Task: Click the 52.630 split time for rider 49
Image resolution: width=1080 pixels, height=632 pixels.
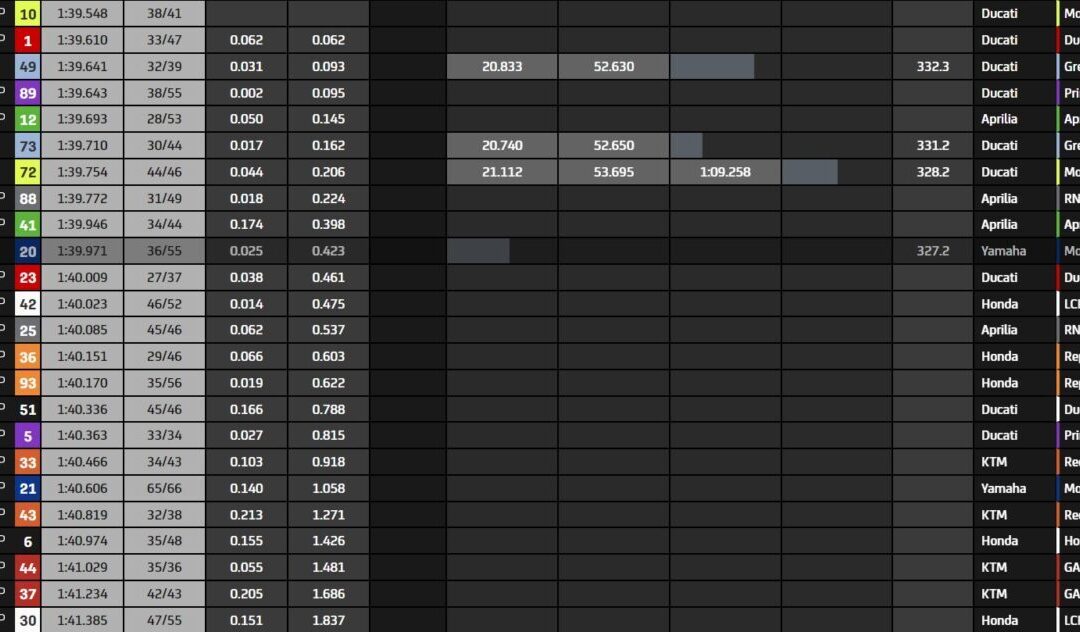Action: (613, 66)
